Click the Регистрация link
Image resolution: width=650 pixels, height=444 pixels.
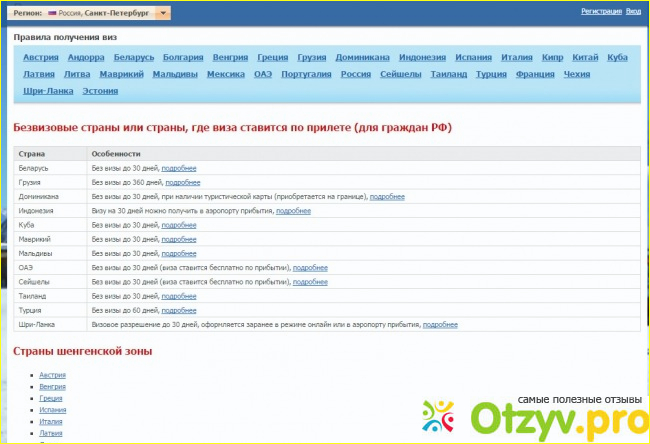[601, 11]
